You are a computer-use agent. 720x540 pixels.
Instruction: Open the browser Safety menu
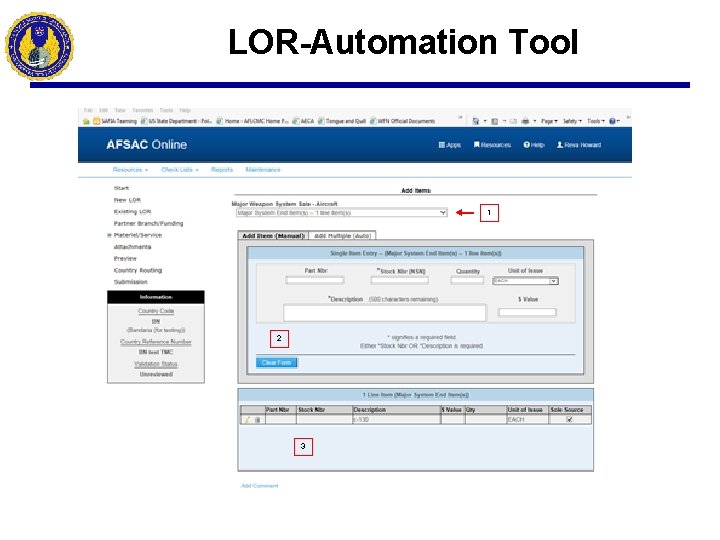(x=572, y=121)
